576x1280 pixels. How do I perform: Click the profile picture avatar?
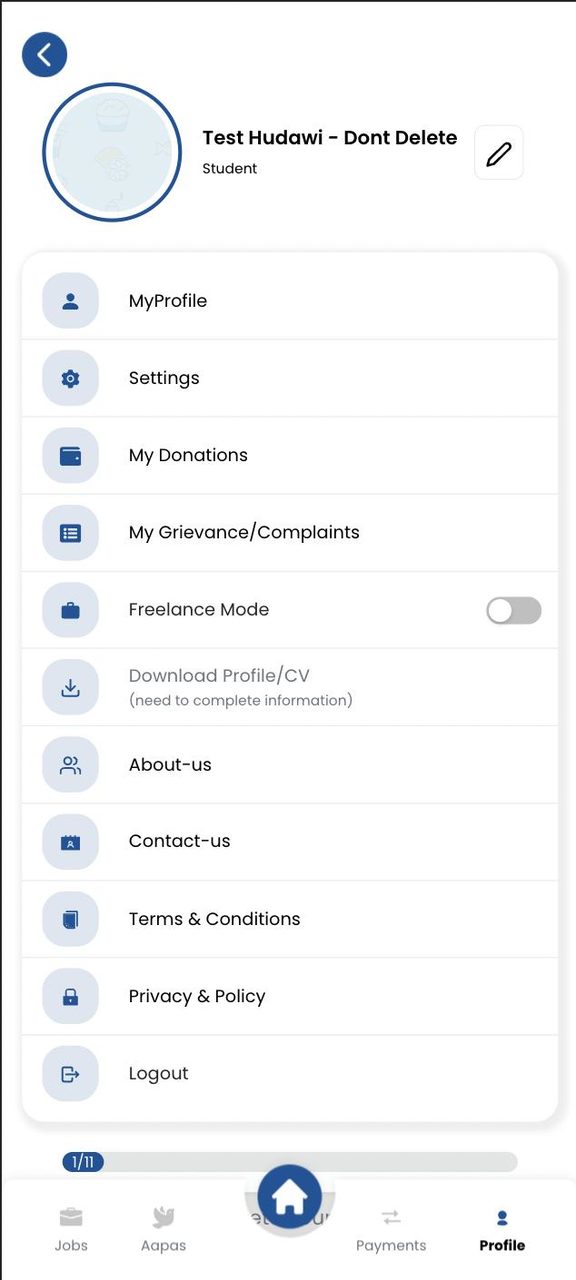pos(112,152)
